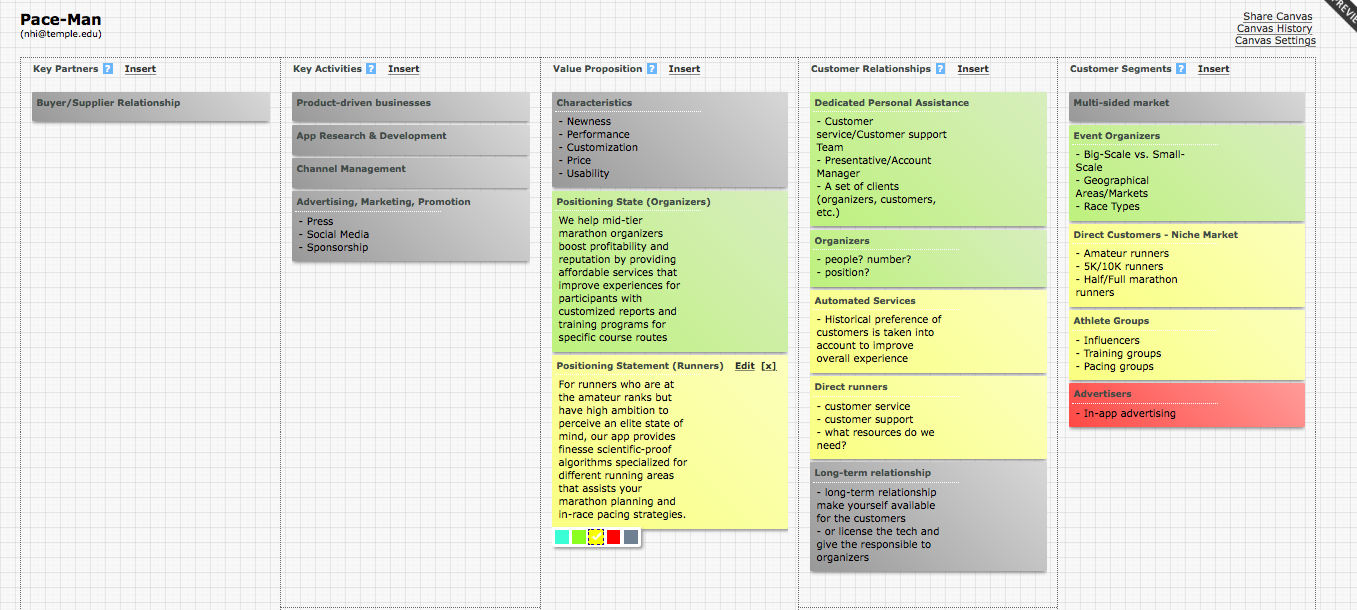Insert a new Key Activities note
This screenshot has width=1357, height=610.
click(404, 69)
